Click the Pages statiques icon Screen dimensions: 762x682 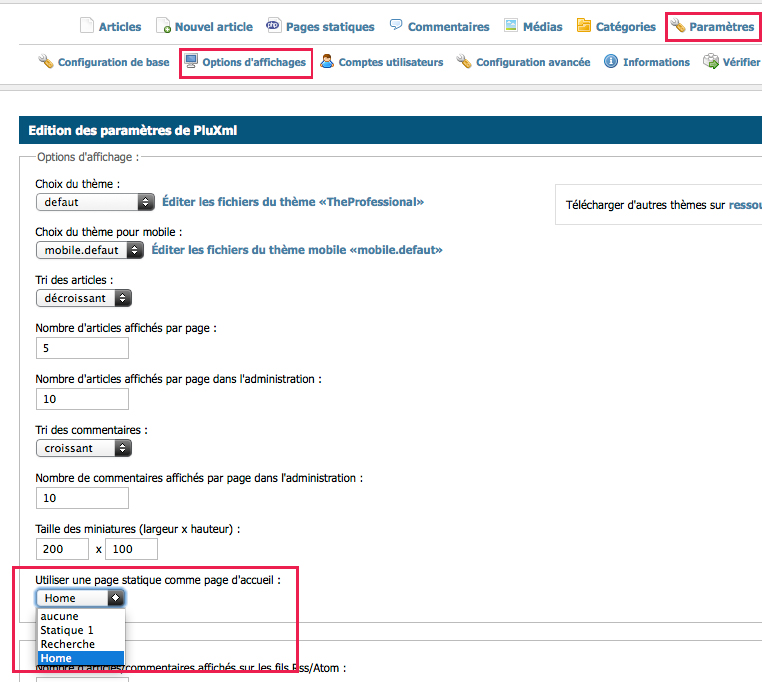(273, 26)
